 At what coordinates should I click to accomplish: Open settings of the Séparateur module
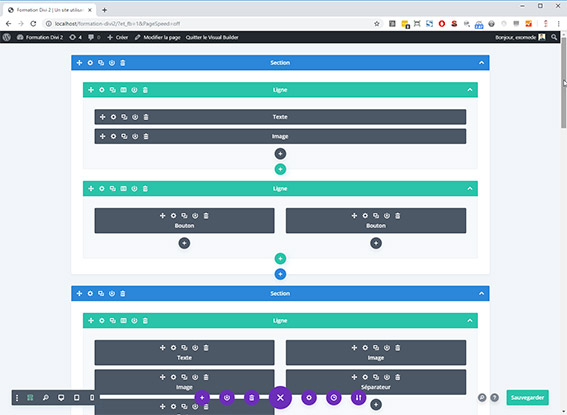365,377
